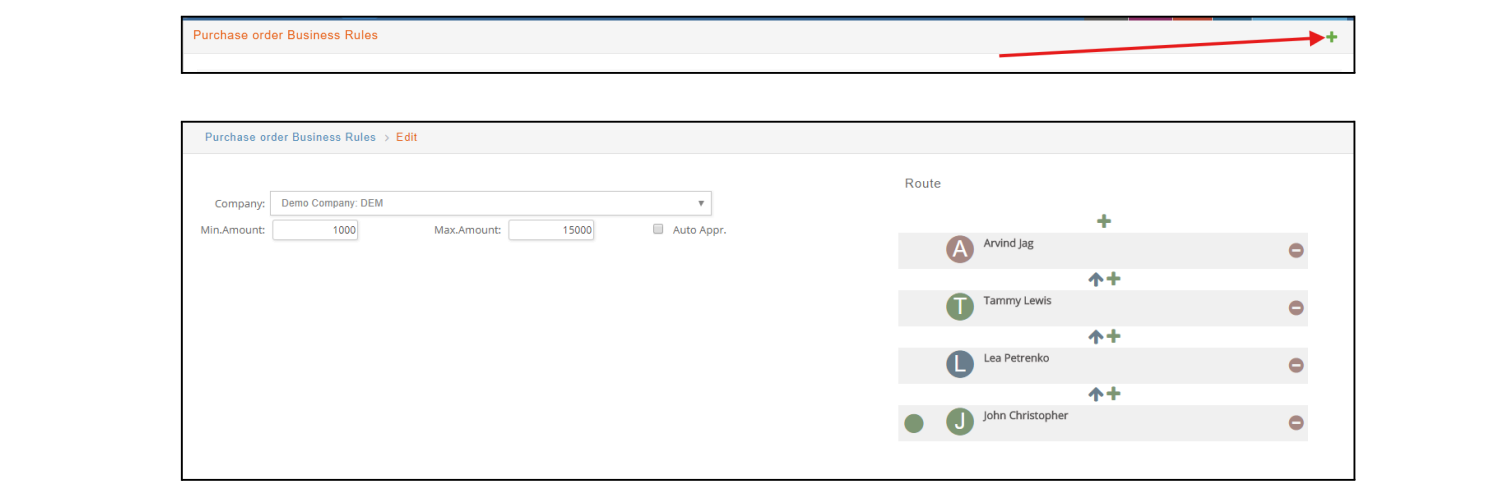The width and height of the screenshot is (1505, 497).
Task: Add approver below Arvind Jag
Action: click(1113, 279)
